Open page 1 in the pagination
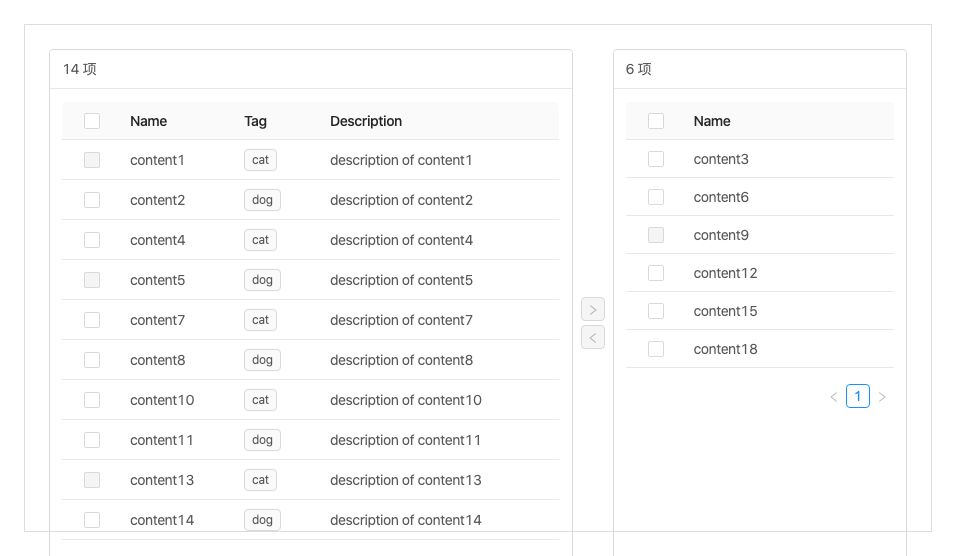Screen dimensions: 956x556 pos(858,397)
